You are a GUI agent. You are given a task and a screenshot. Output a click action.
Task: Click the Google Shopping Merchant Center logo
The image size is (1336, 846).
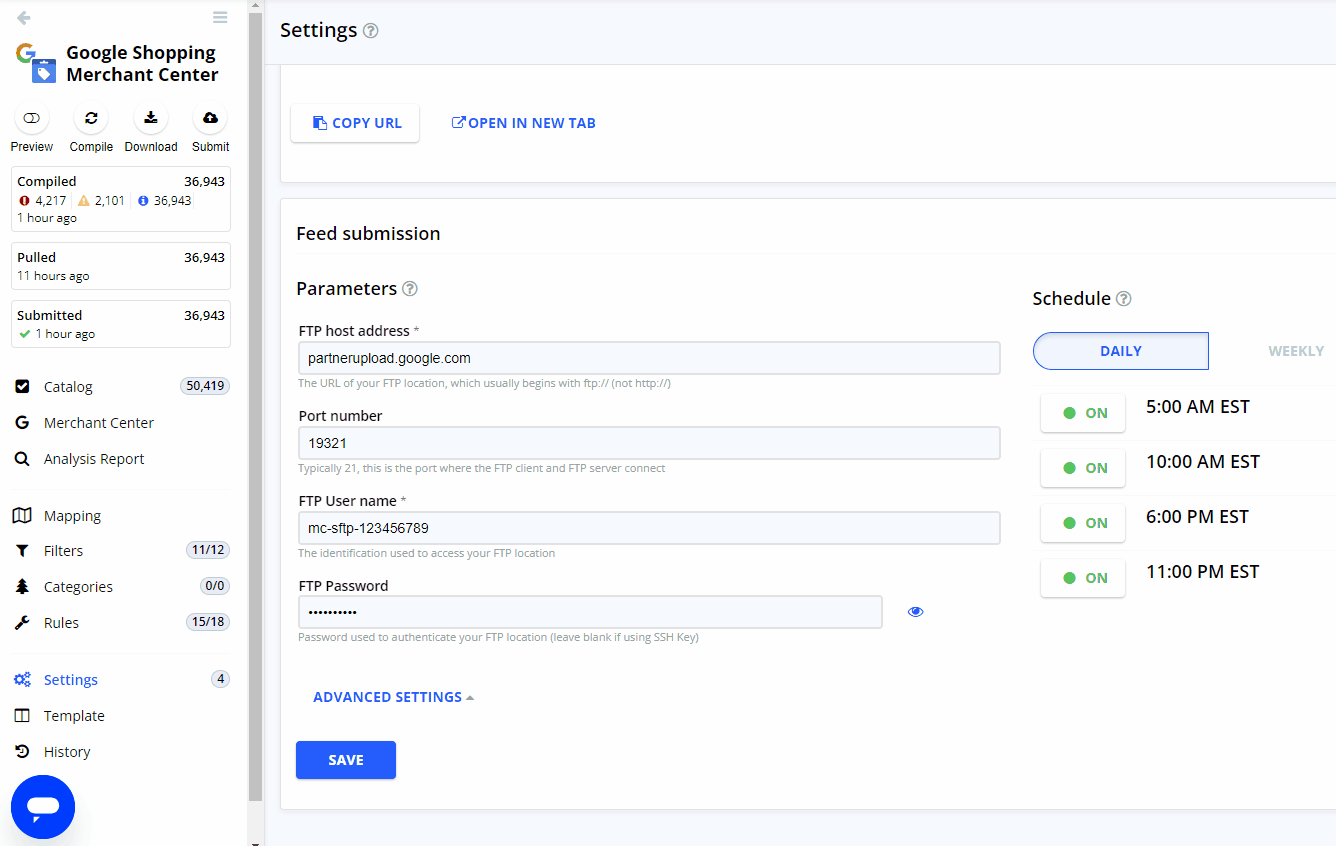[x=36, y=63]
